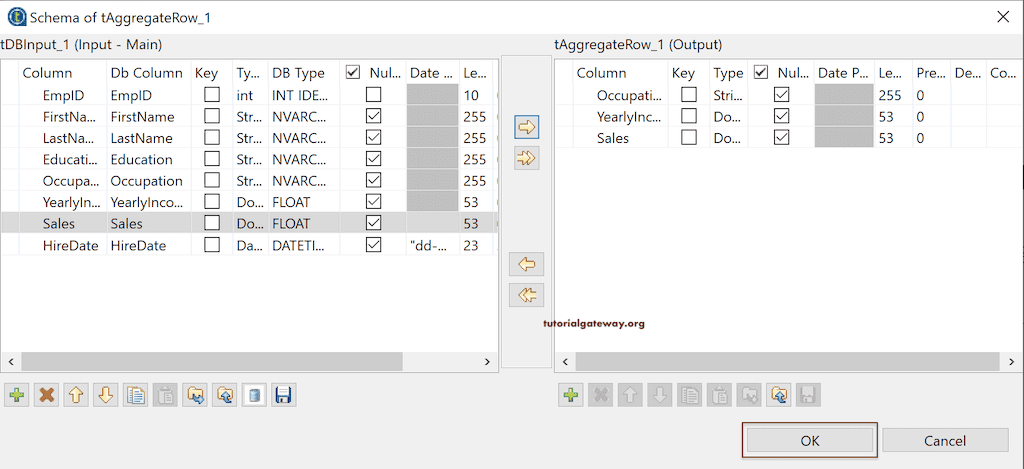Image resolution: width=1024 pixels, height=469 pixels.
Task: Click Column header in output table
Action: coord(620,73)
